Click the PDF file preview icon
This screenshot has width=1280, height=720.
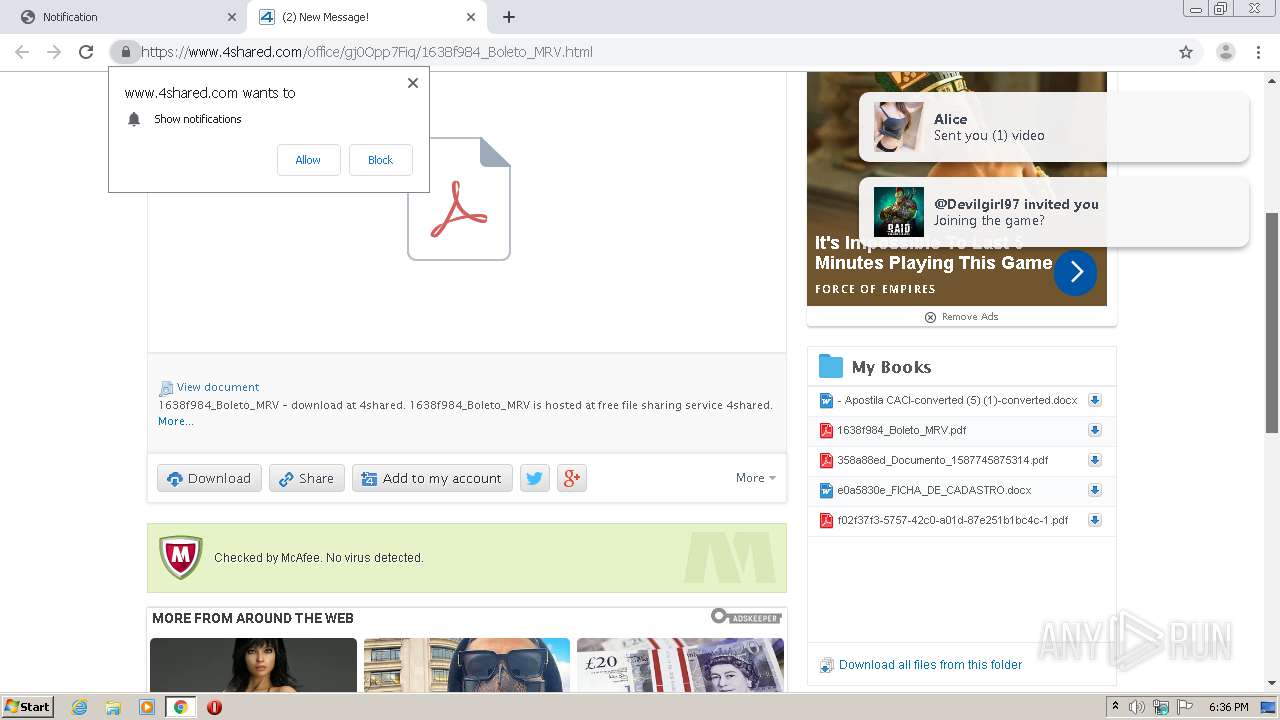point(459,199)
